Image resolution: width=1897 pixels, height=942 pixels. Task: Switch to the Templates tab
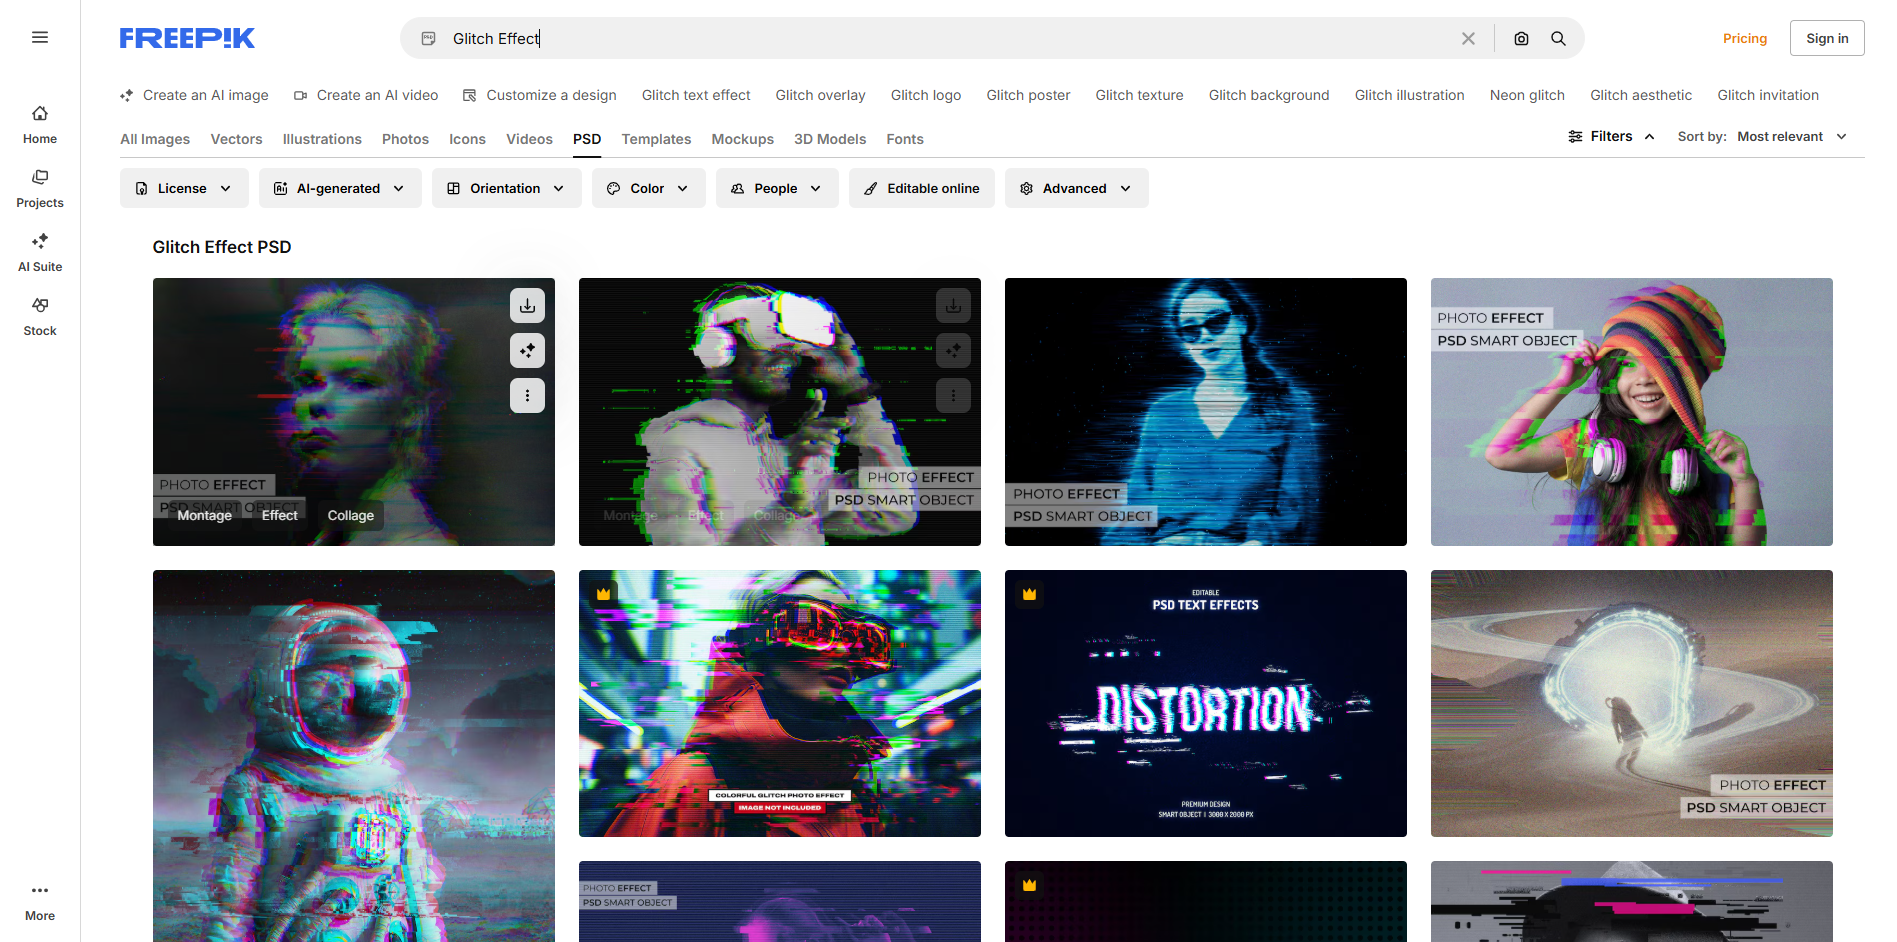(656, 139)
